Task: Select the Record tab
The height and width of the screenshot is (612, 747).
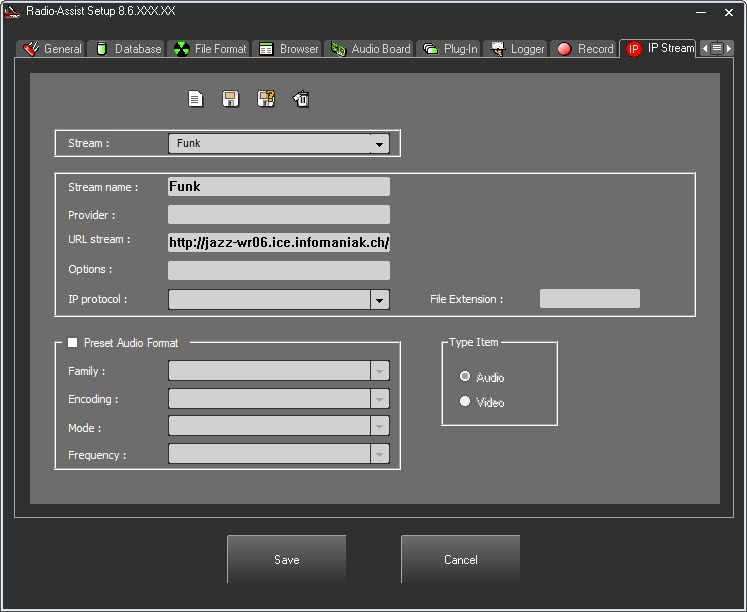Action: pyautogui.click(x=585, y=49)
